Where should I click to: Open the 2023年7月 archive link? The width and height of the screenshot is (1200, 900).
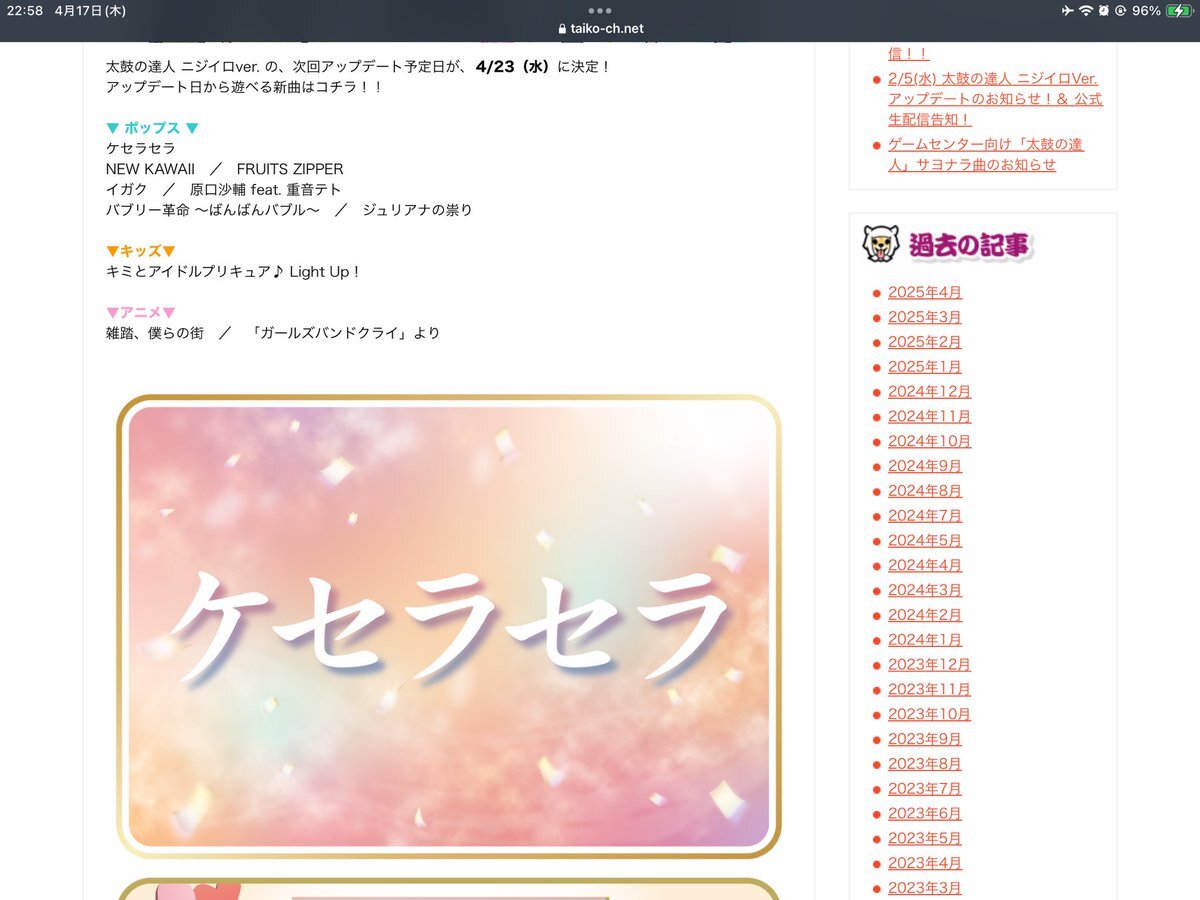coord(924,789)
